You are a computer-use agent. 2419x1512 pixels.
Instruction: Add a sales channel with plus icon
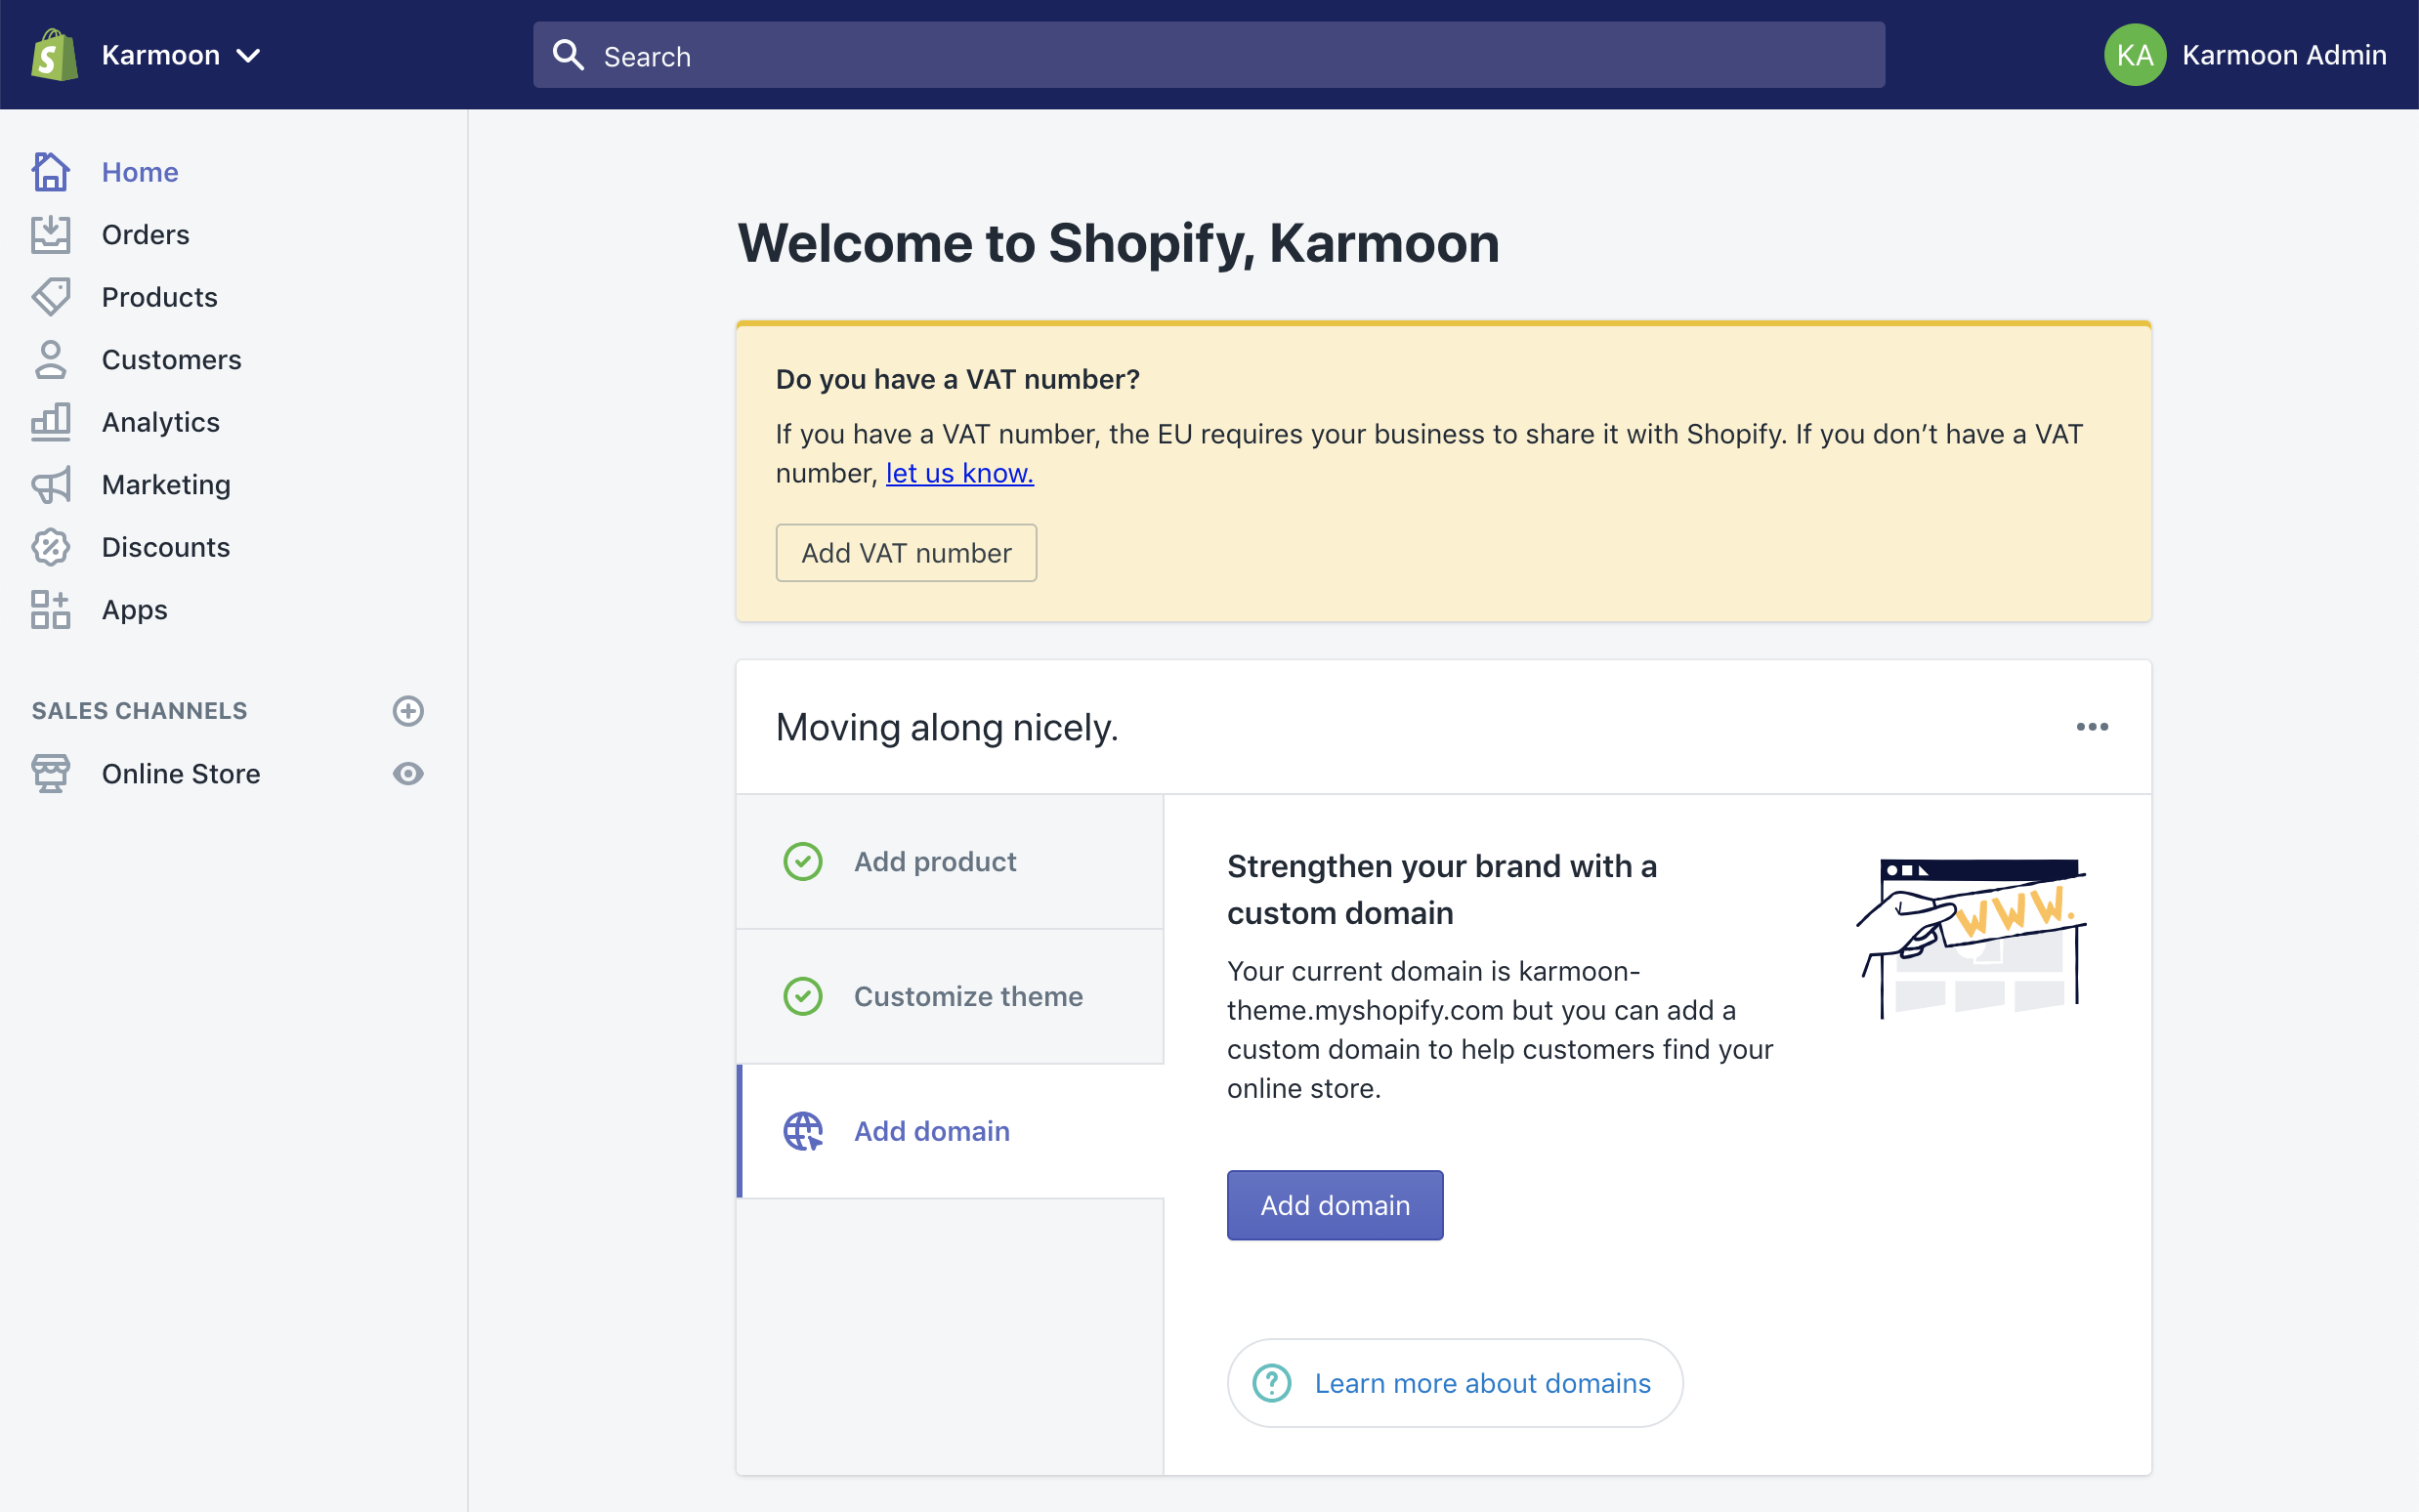[408, 711]
